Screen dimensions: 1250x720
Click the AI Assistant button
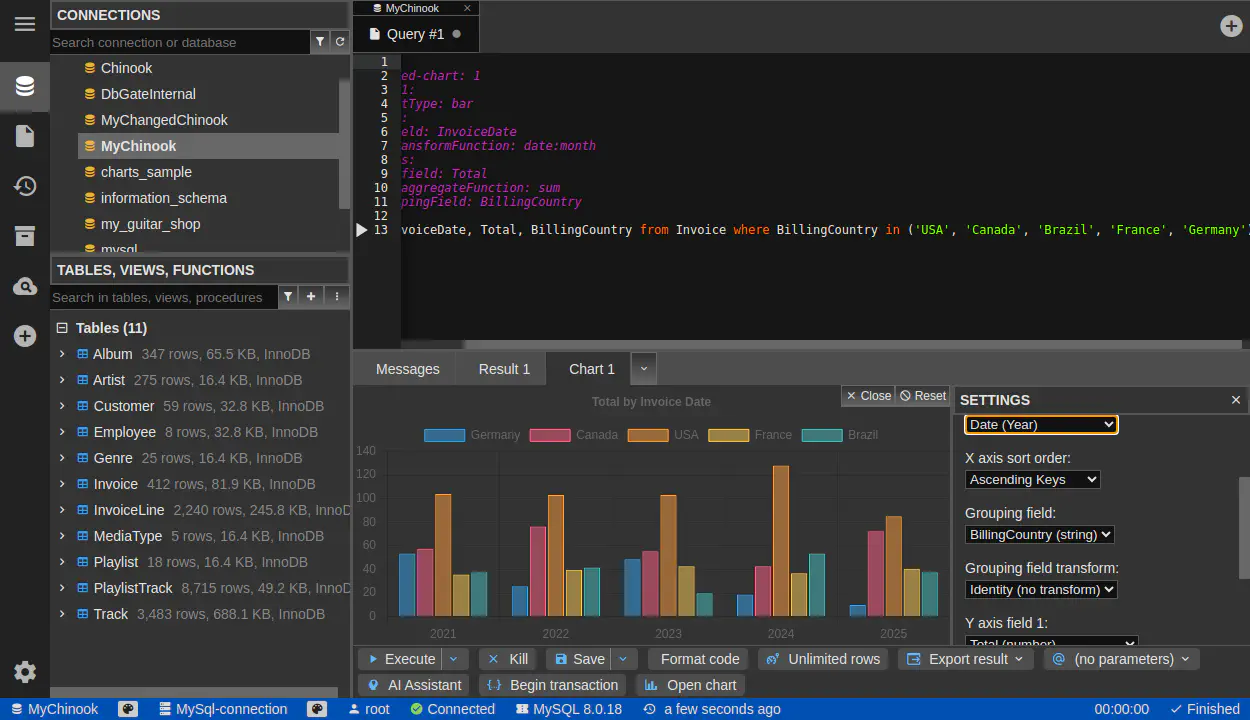click(x=415, y=685)
